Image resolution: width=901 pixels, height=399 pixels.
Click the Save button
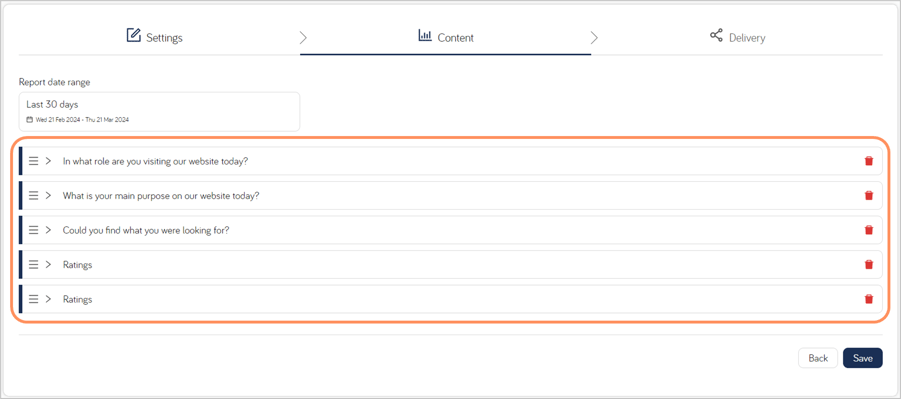tap(863, 358)
